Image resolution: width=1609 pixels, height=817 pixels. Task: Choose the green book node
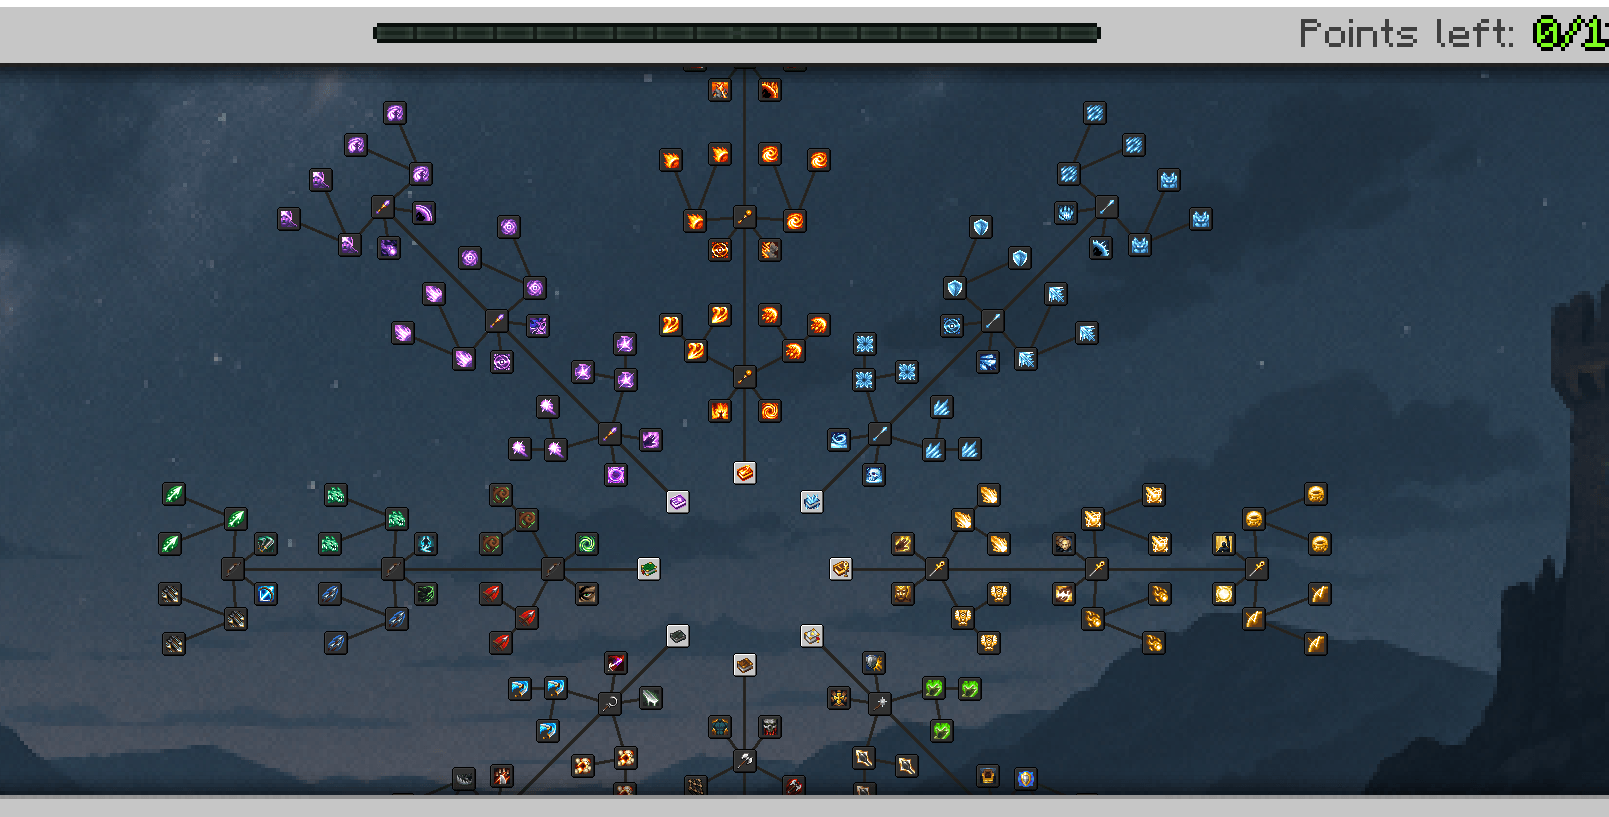click(x=649, y=569)
